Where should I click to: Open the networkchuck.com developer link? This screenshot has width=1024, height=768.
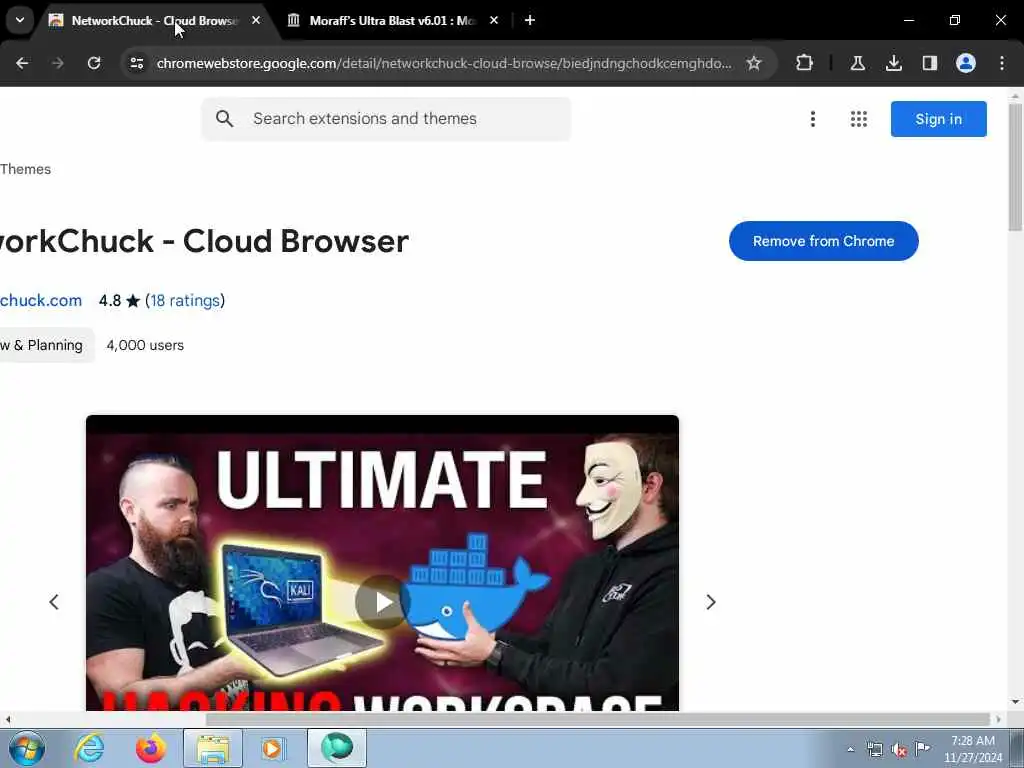[40, 300]
